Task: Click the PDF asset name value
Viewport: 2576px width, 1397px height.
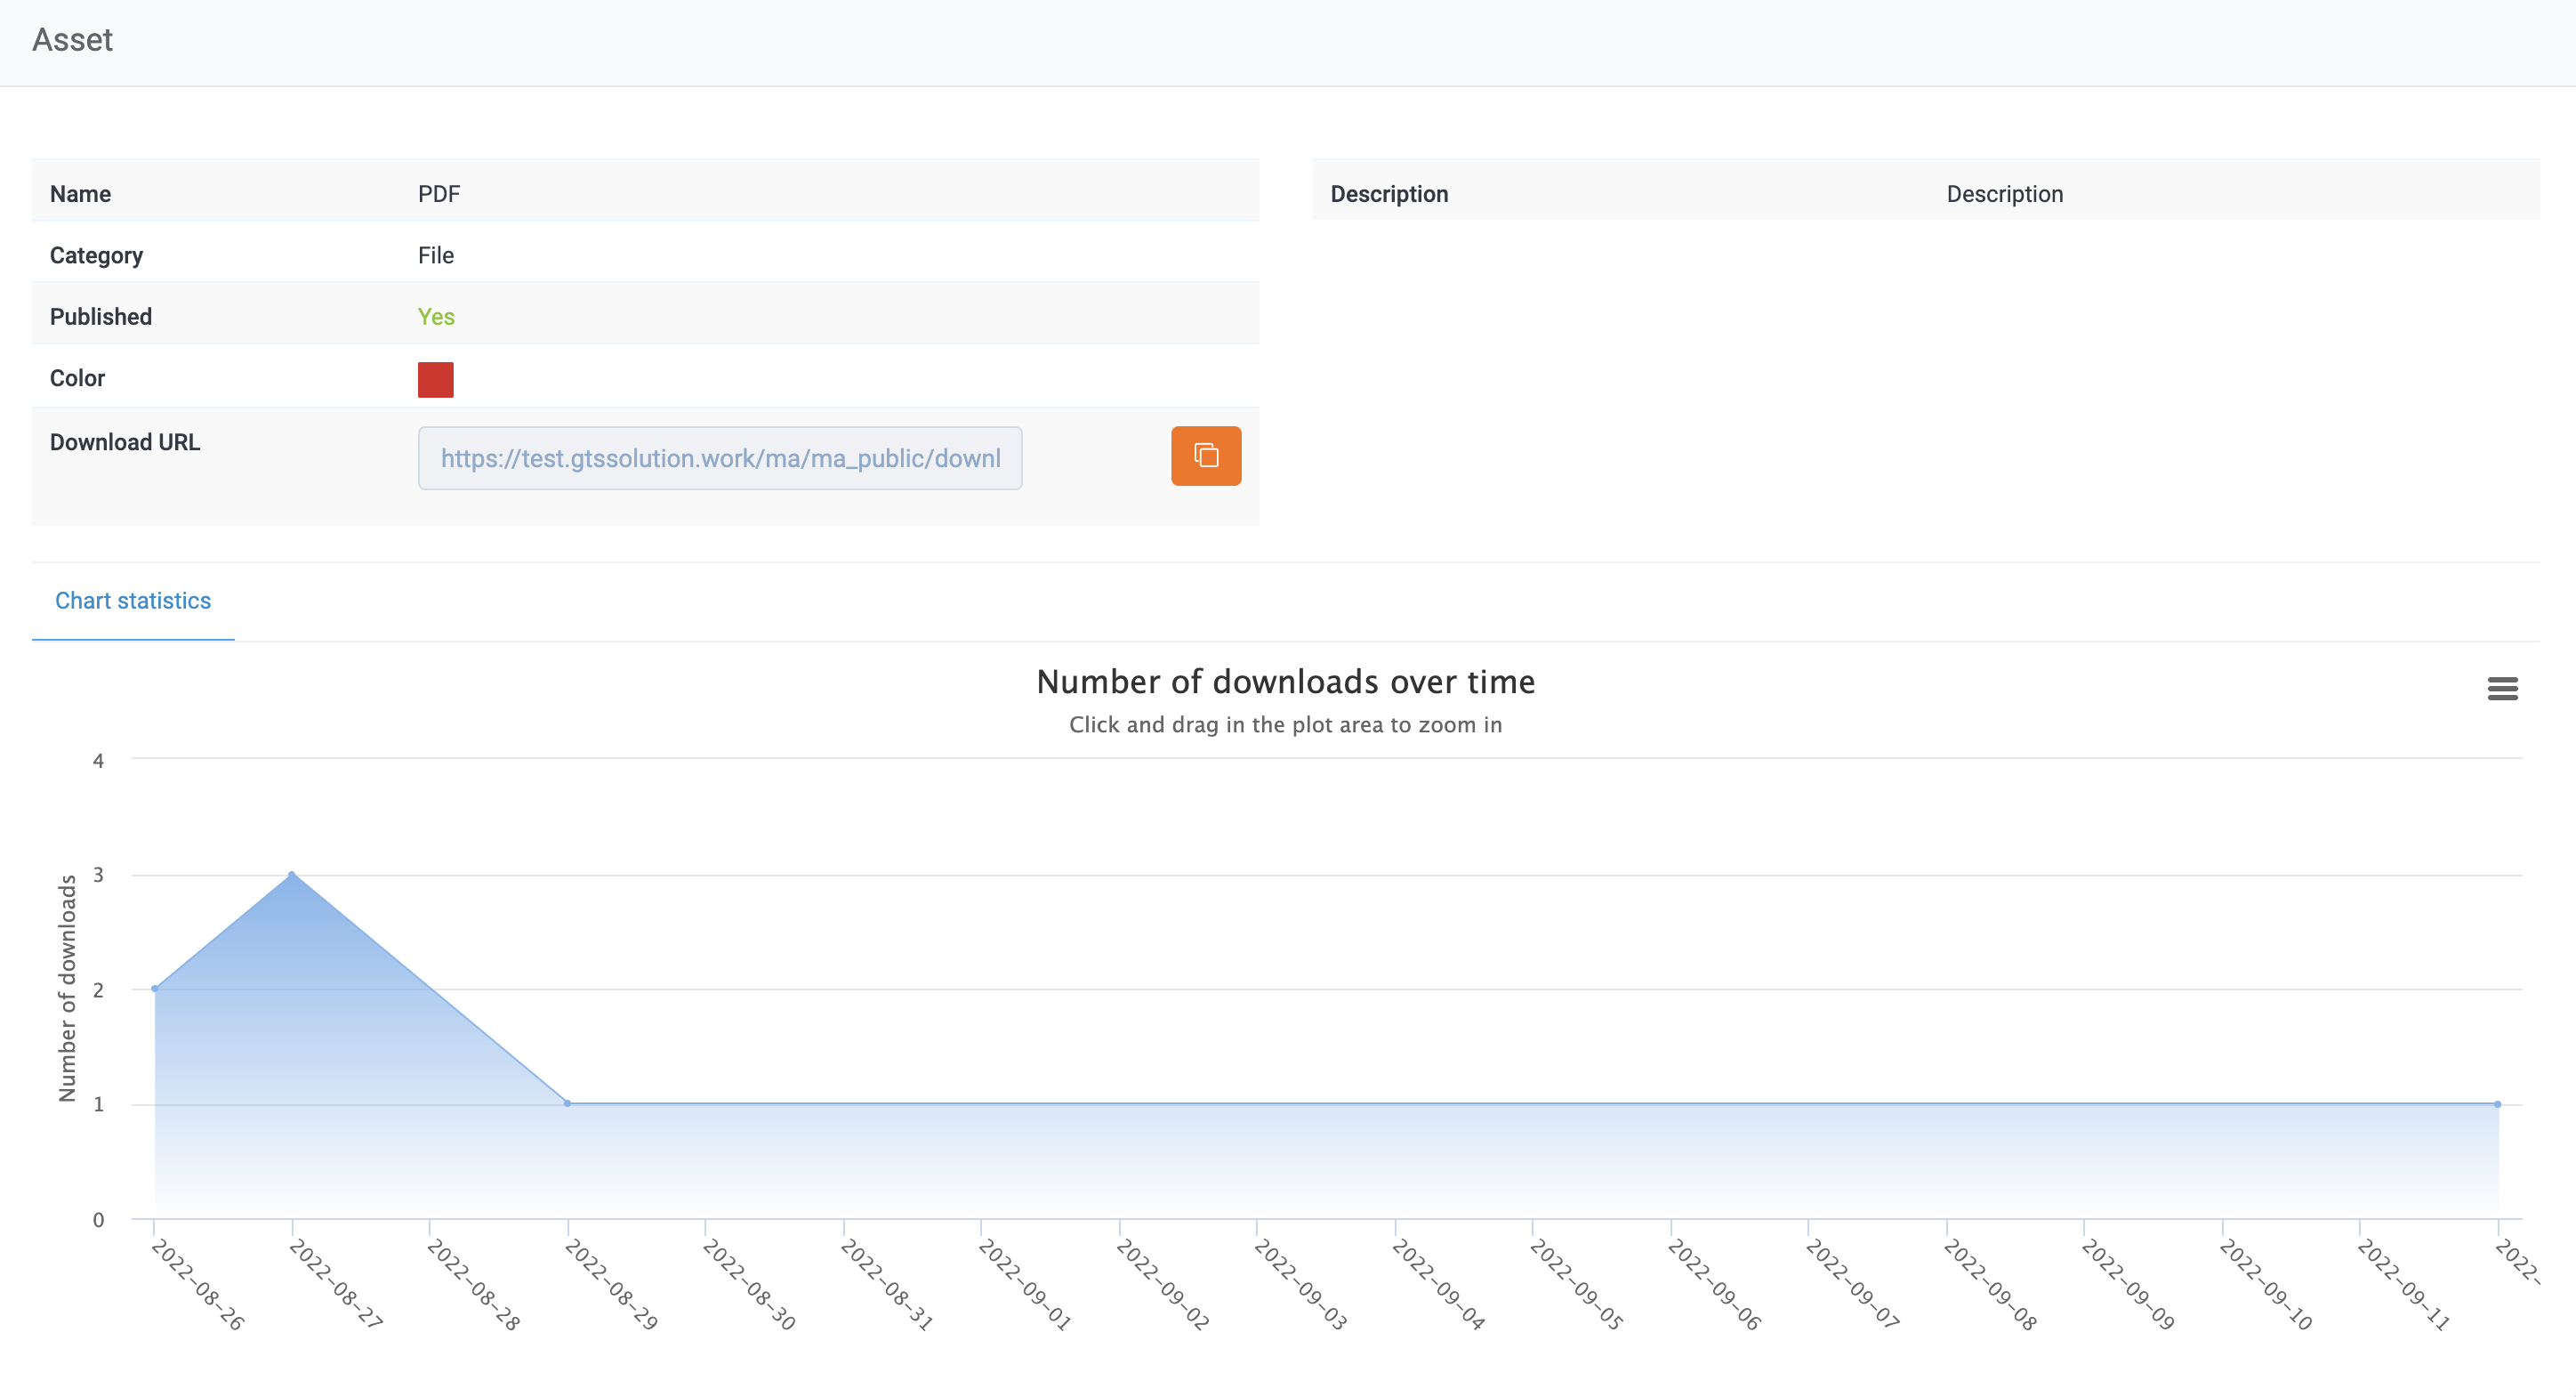Action: (x=438, y=193)
